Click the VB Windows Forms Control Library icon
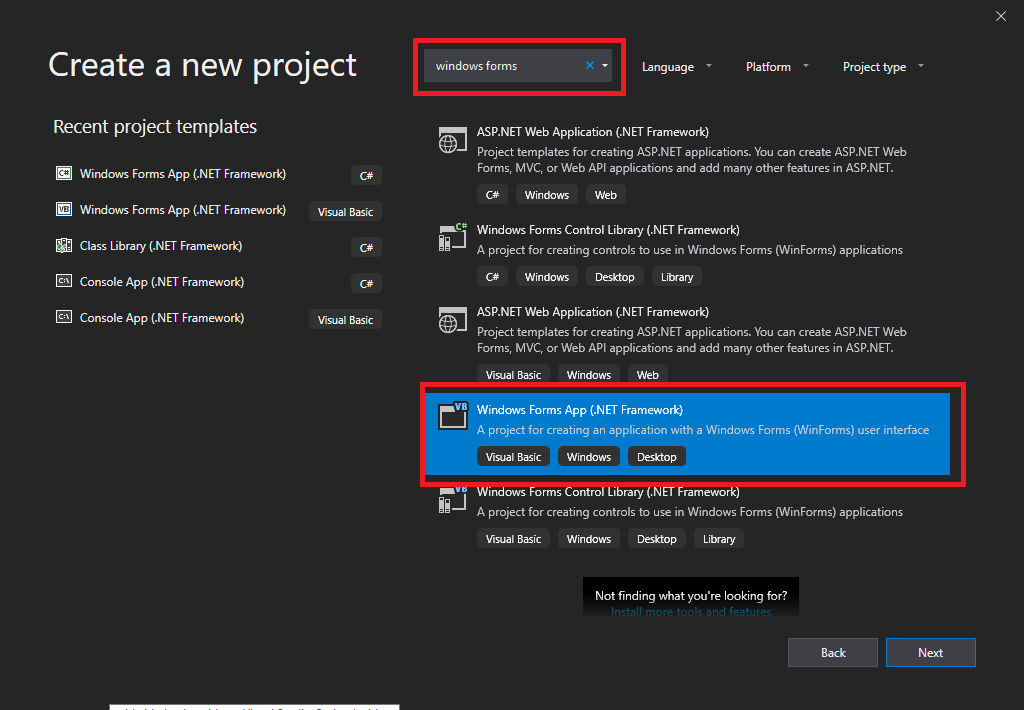 [x=452, y=500]
